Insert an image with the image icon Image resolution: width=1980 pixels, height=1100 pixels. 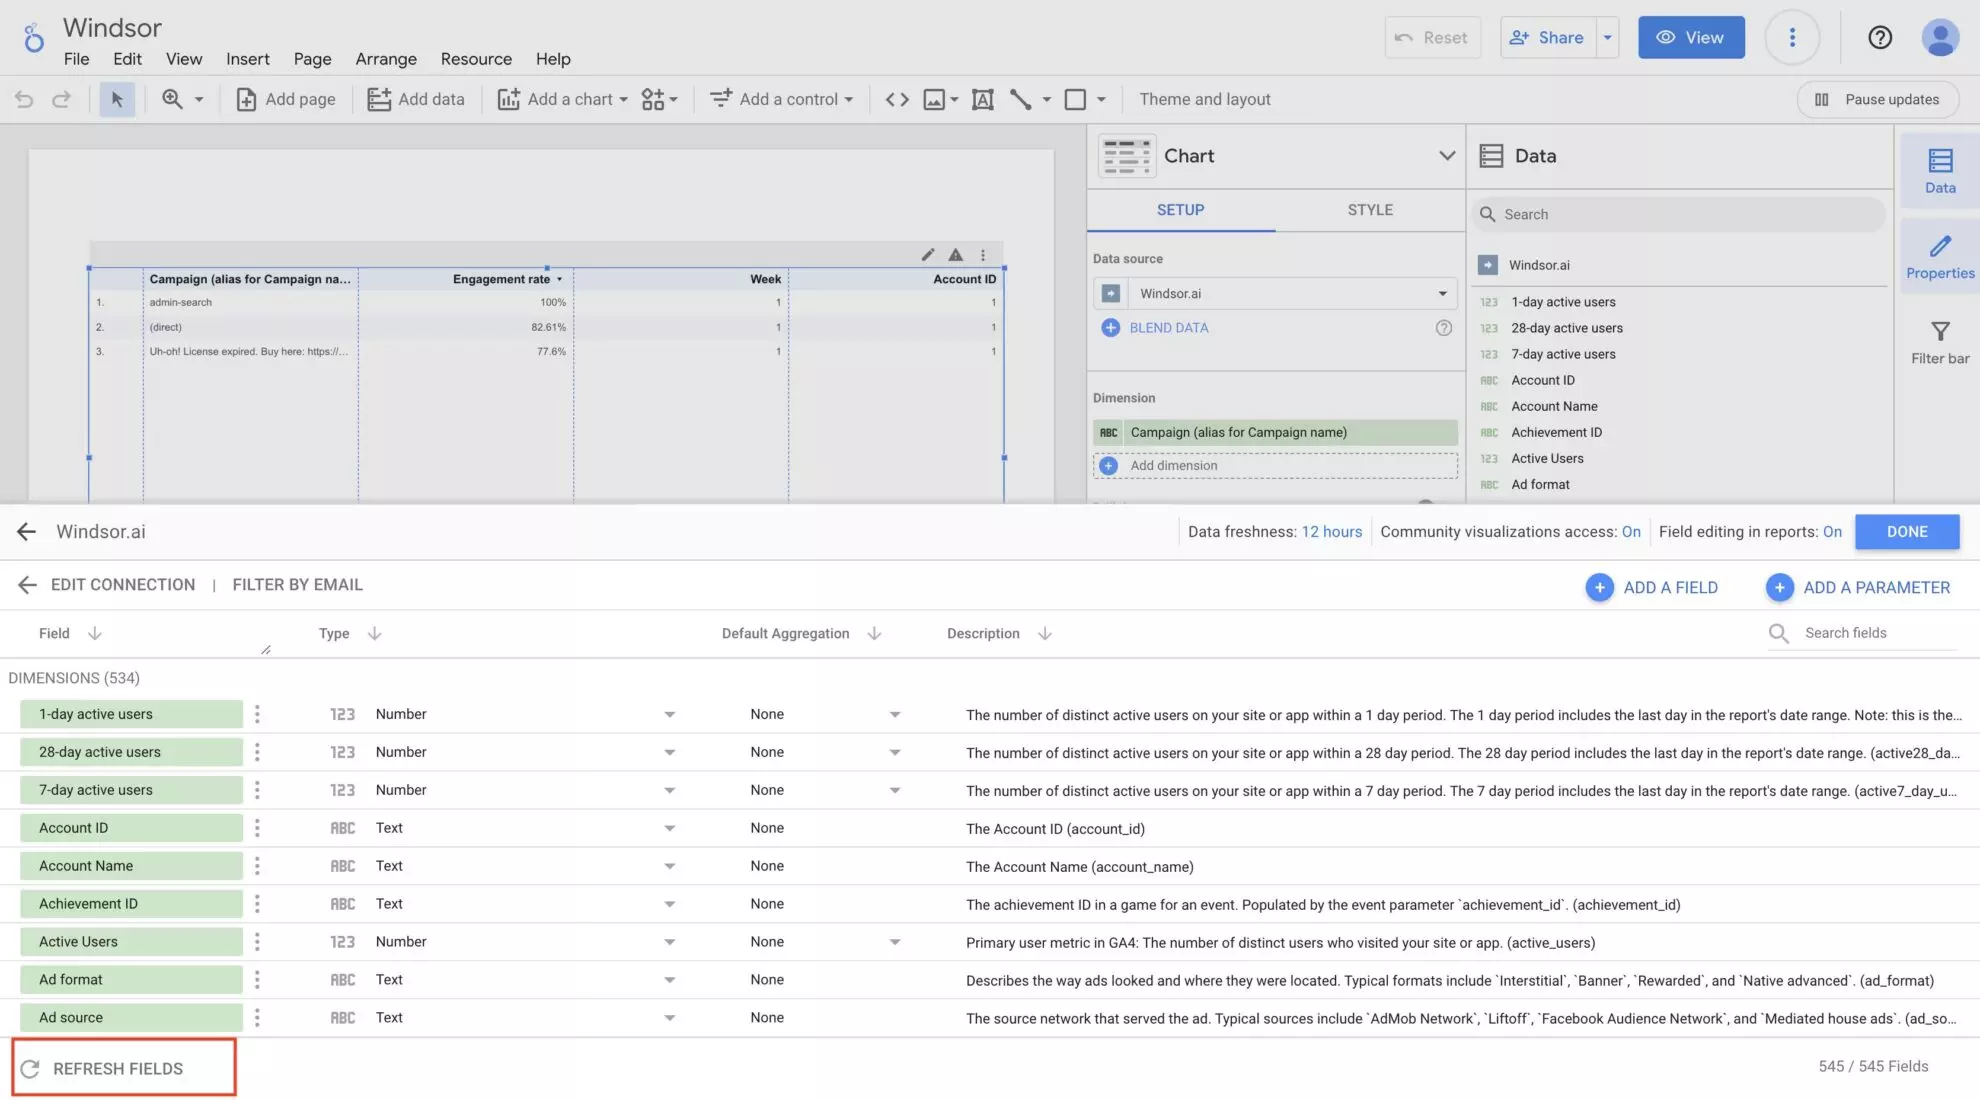pos(934,99)
